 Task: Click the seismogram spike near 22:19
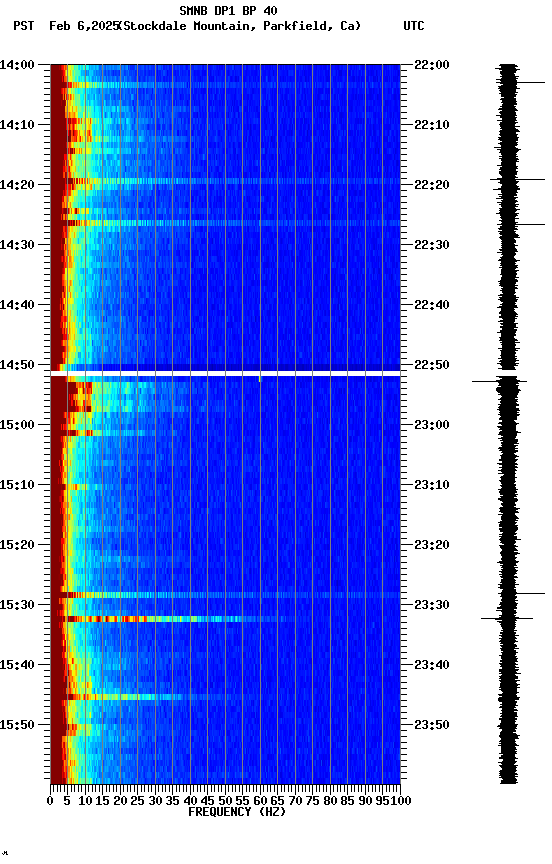tap(517, 180)
